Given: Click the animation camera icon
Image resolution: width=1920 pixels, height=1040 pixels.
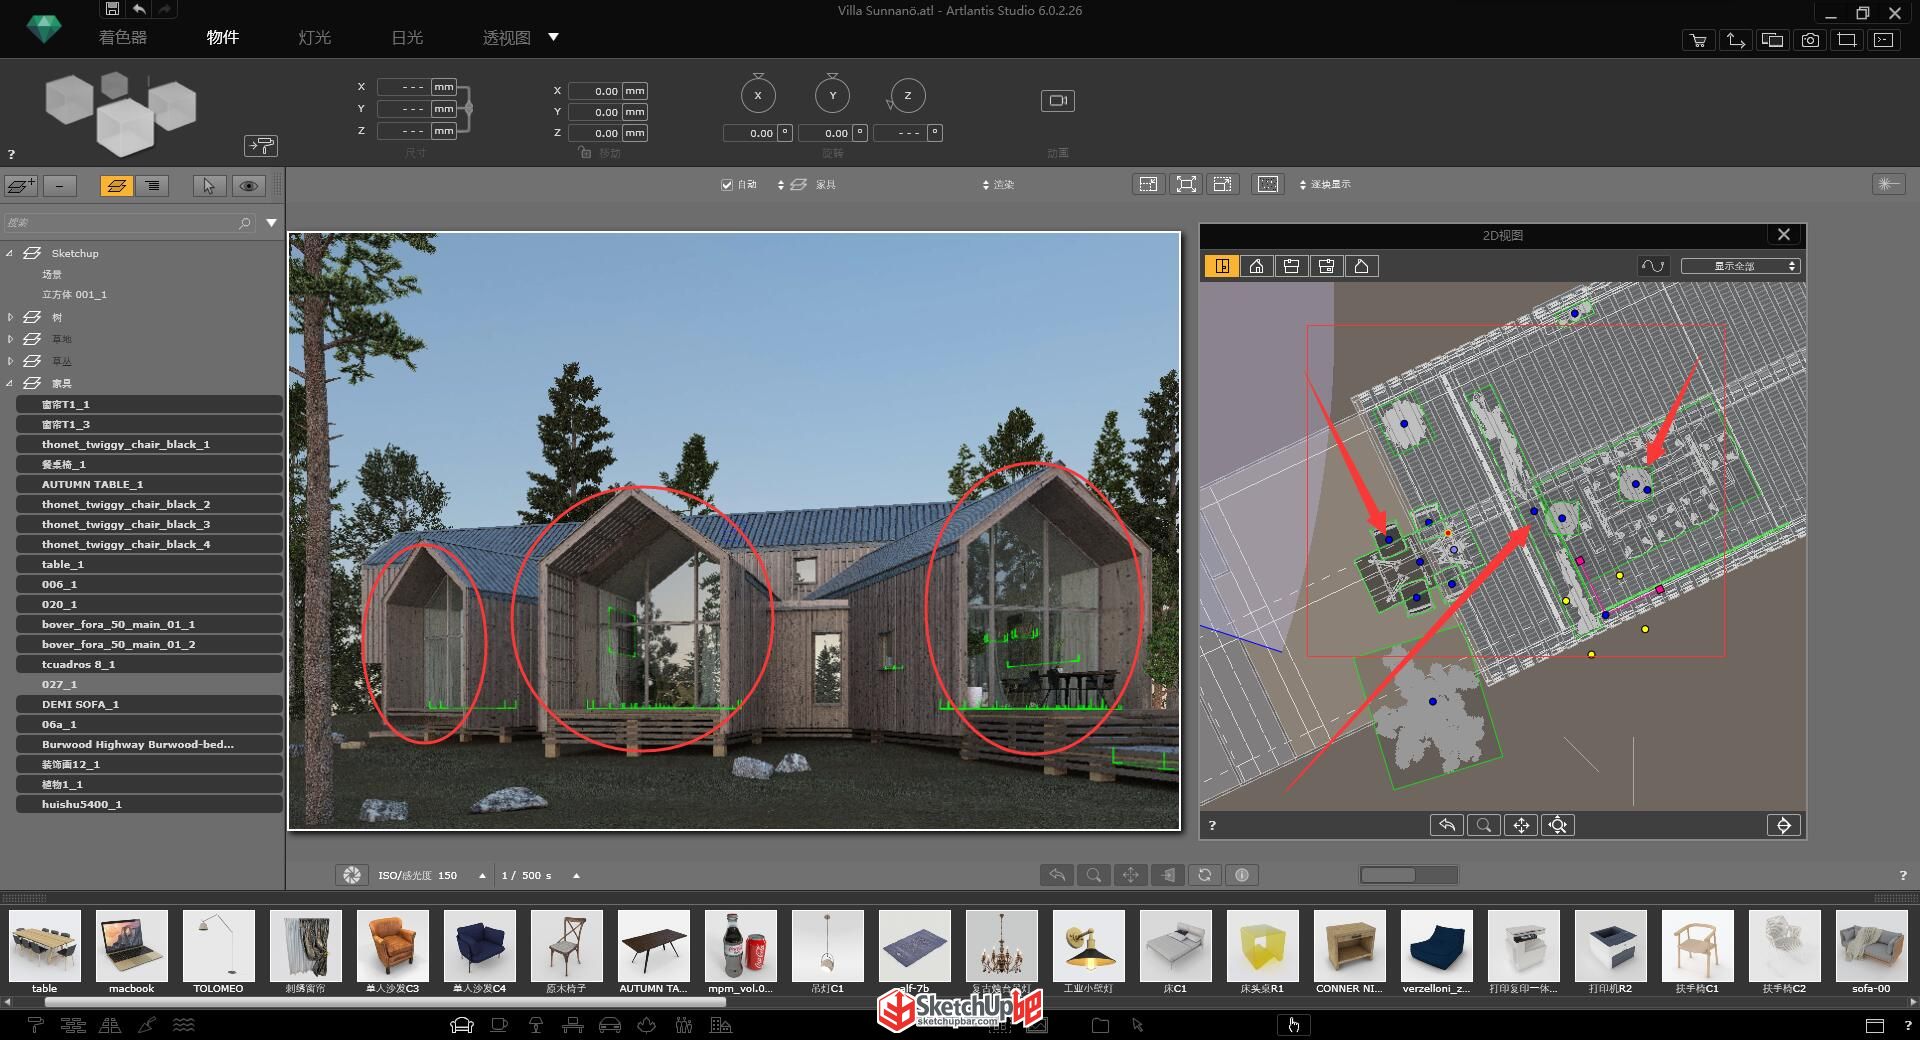Looking at the screenshot, I should click(1057, 100).
